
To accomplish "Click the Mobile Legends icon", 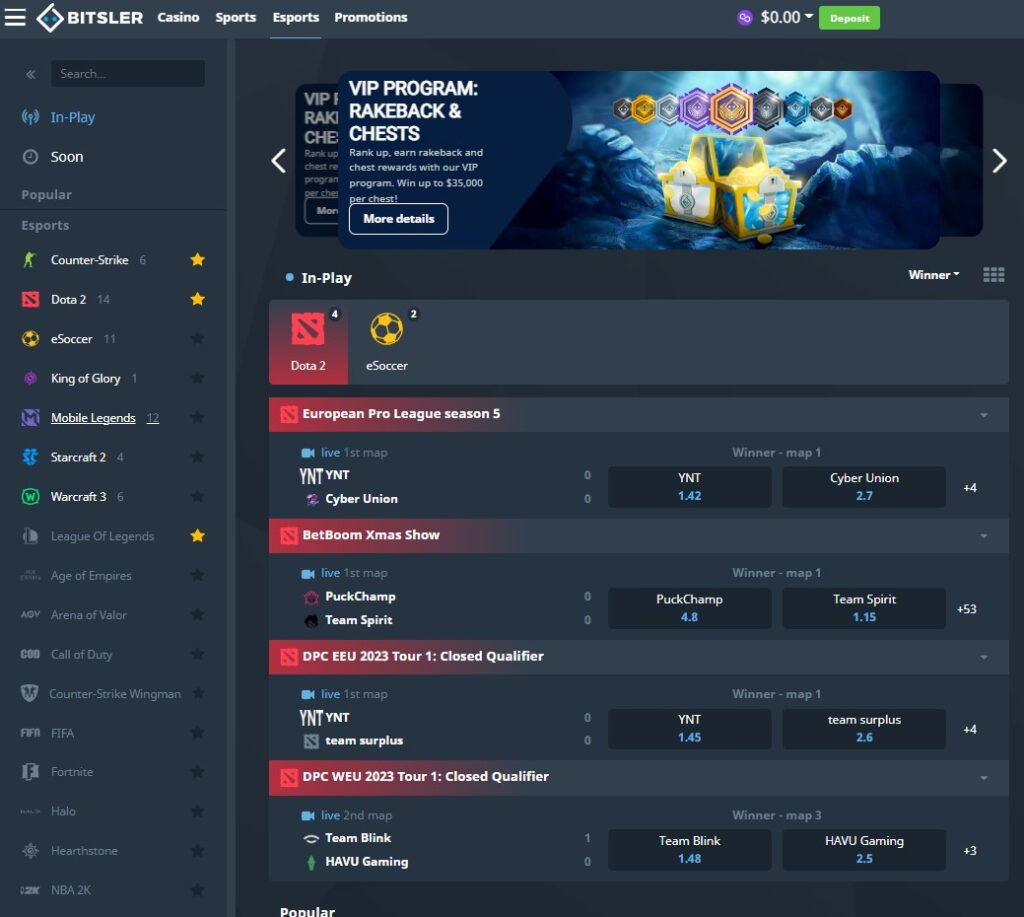I will click(30, 417).
